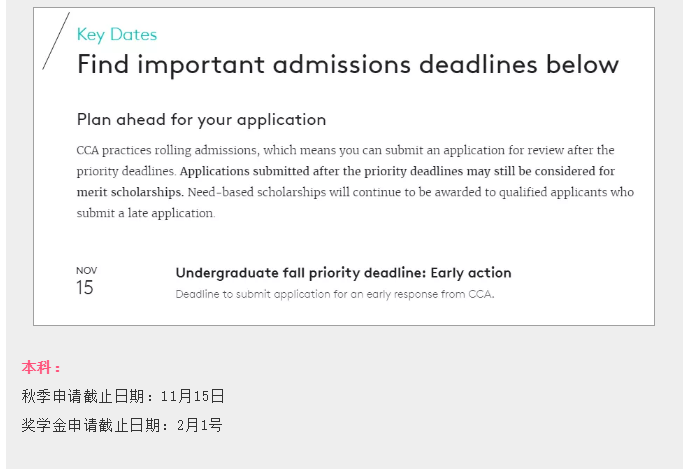Click the date number 15
The image size is (688, 469).
(x=85, y=288)
